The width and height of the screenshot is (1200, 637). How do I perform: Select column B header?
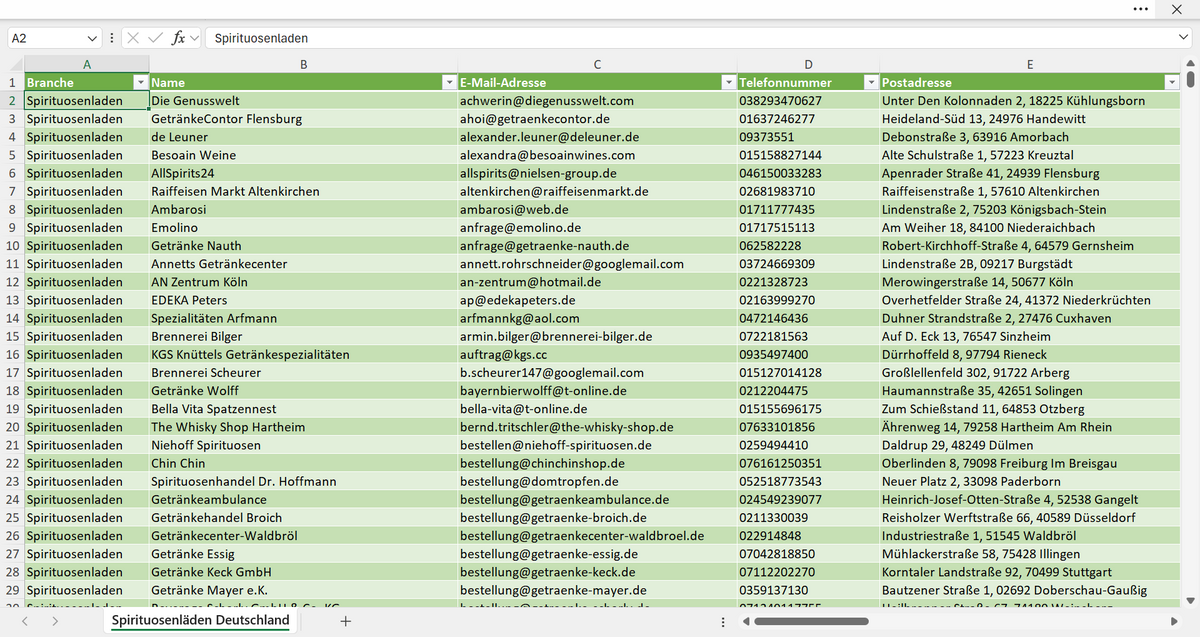coord(304,64)
